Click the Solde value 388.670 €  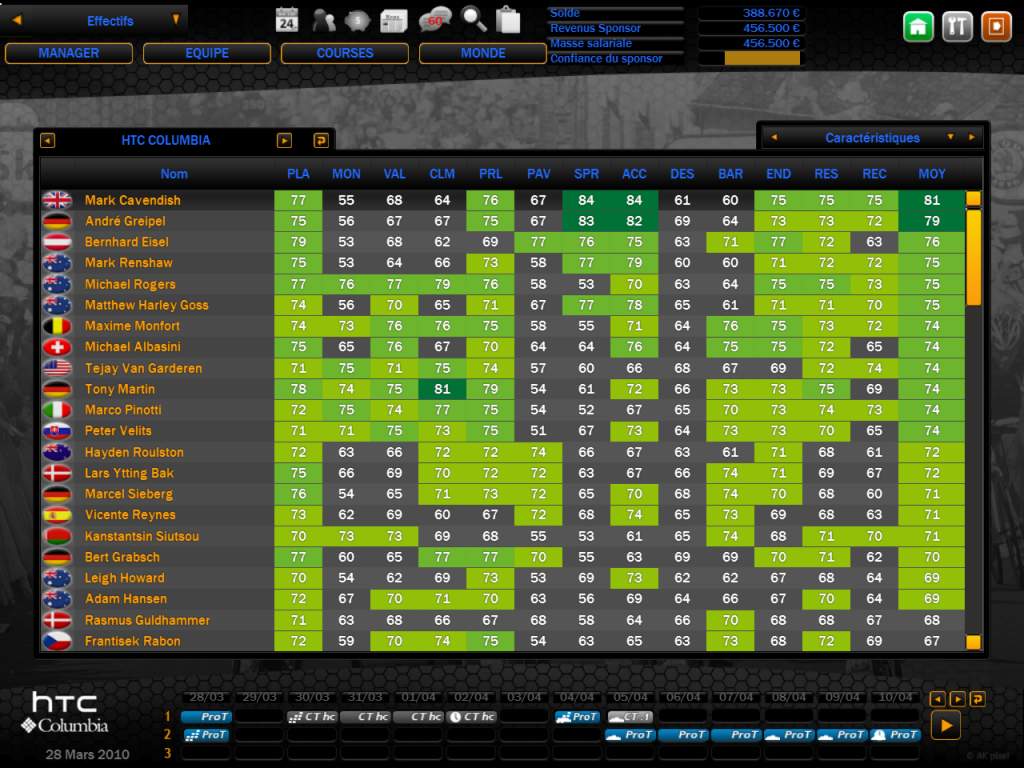point(771,13)
